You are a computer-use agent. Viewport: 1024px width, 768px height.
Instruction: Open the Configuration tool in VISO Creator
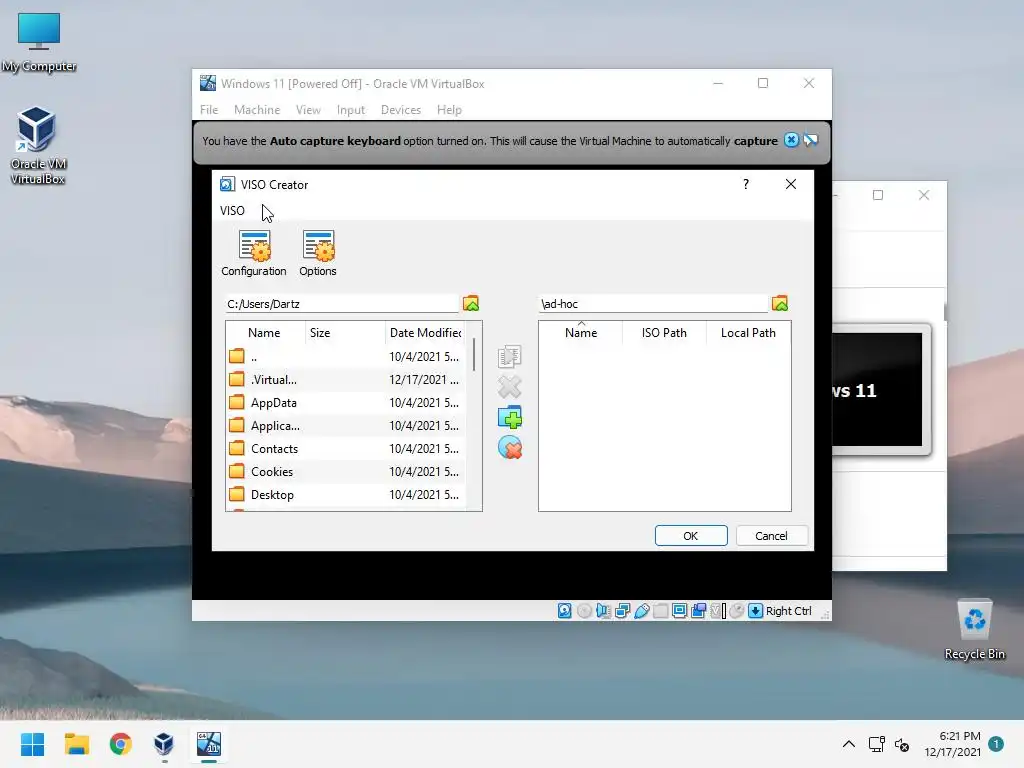pyautogui.click(x=253, y=253)
